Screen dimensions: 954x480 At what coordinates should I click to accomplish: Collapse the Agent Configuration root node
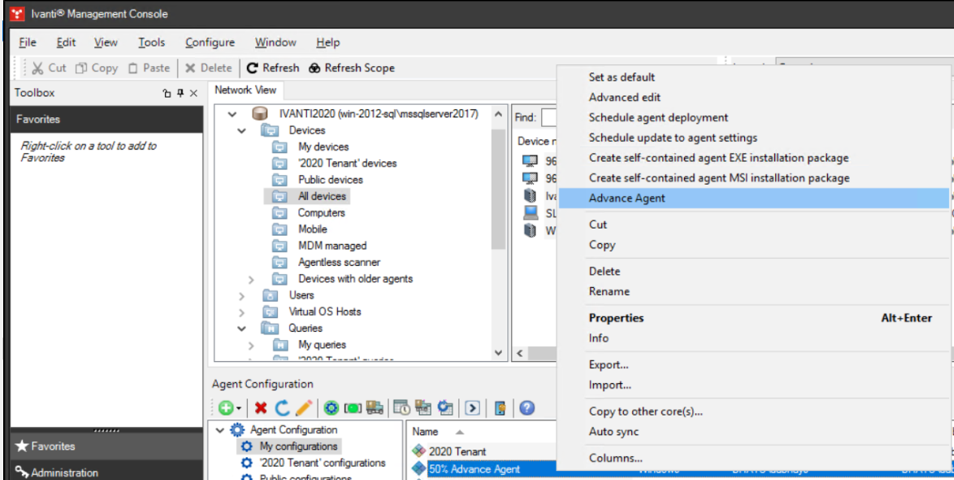(x=220, y=430)
